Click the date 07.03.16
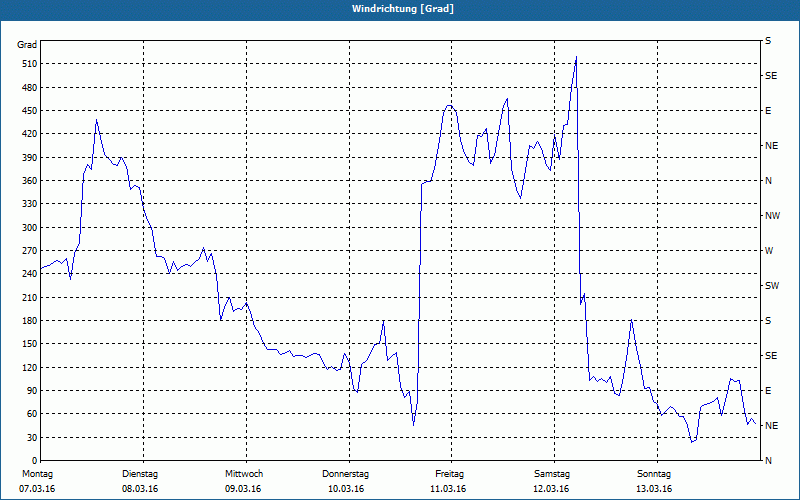 [37, 489]
